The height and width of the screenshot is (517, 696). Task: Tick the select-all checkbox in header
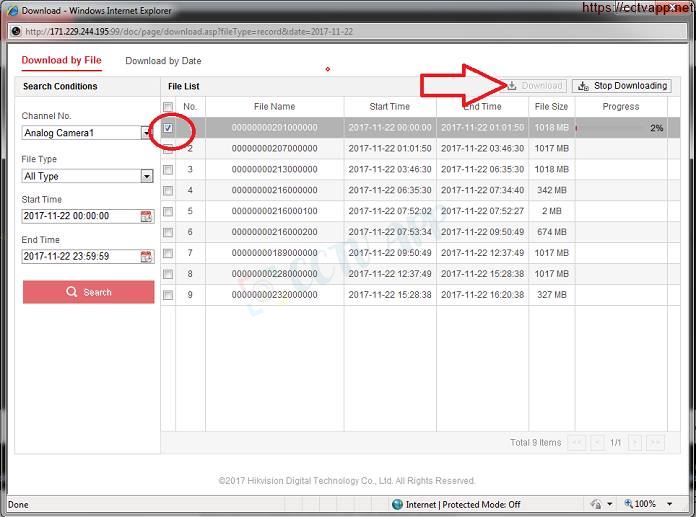coord(168,107)
